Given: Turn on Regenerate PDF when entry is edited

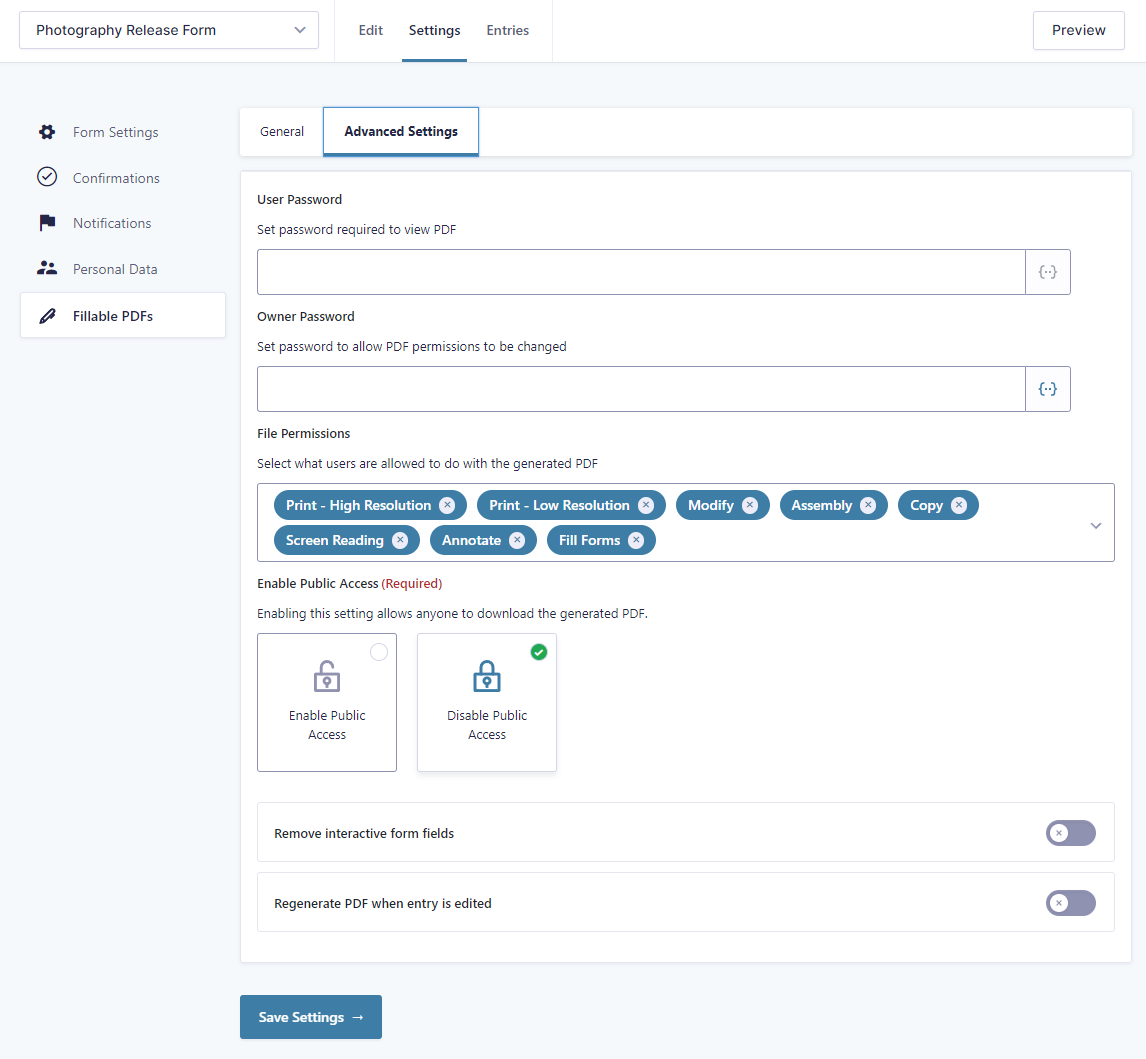Looking at the screenshot, I should pyautogui.click(x=1070, y=902).
